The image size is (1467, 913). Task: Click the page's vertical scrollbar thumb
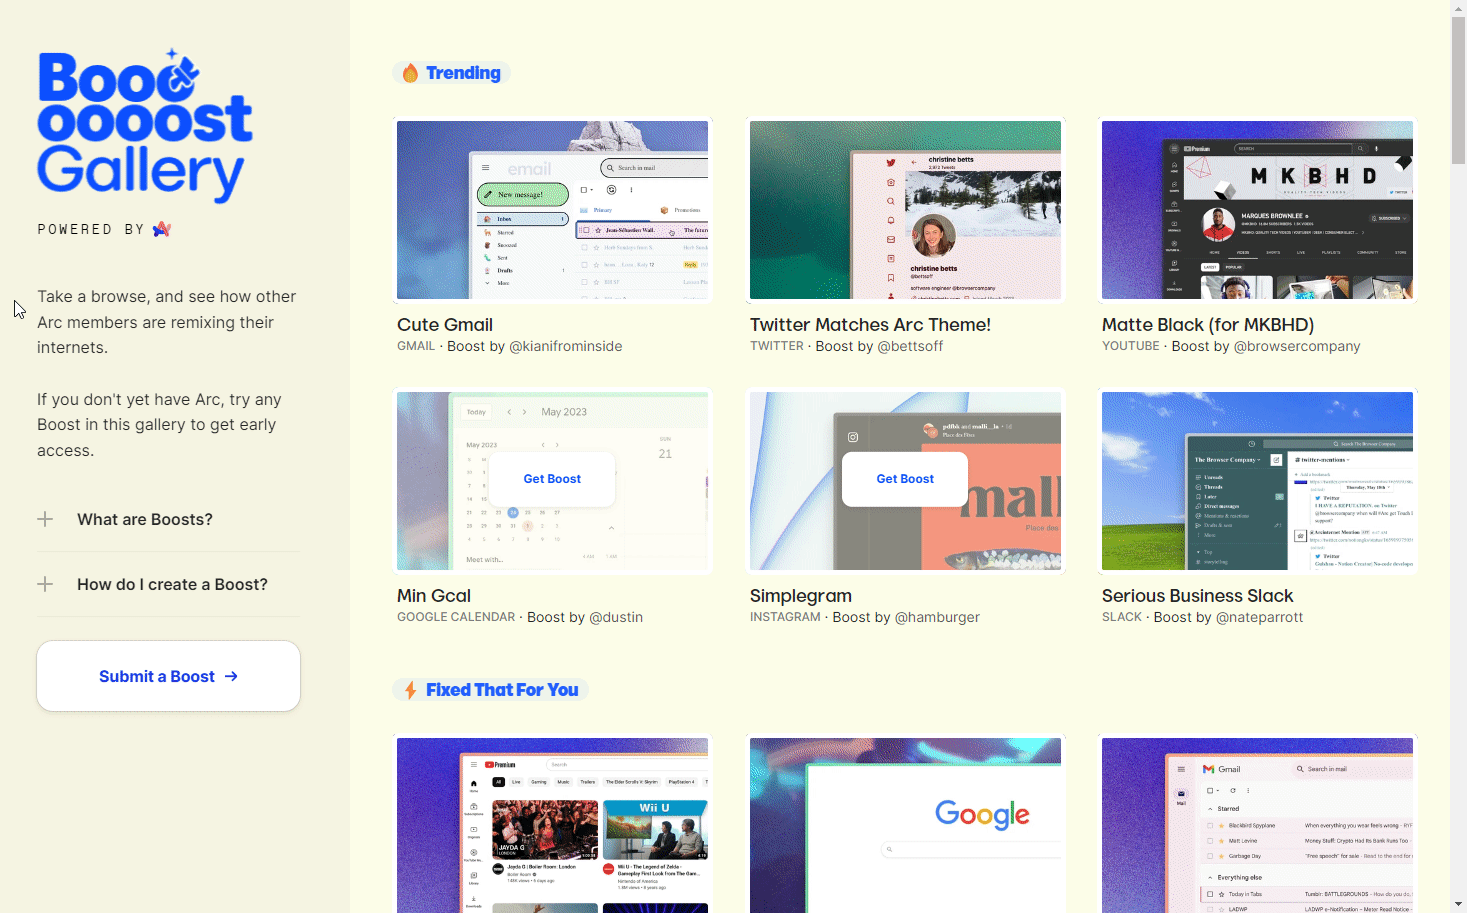(1458, 90)
